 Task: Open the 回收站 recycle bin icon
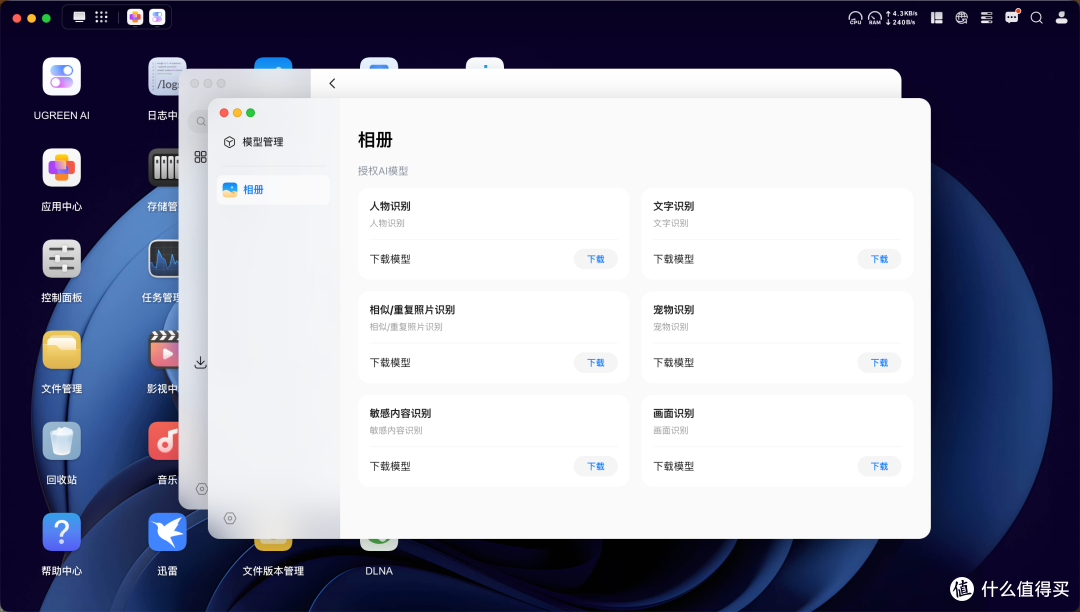[x=61, y=441]
